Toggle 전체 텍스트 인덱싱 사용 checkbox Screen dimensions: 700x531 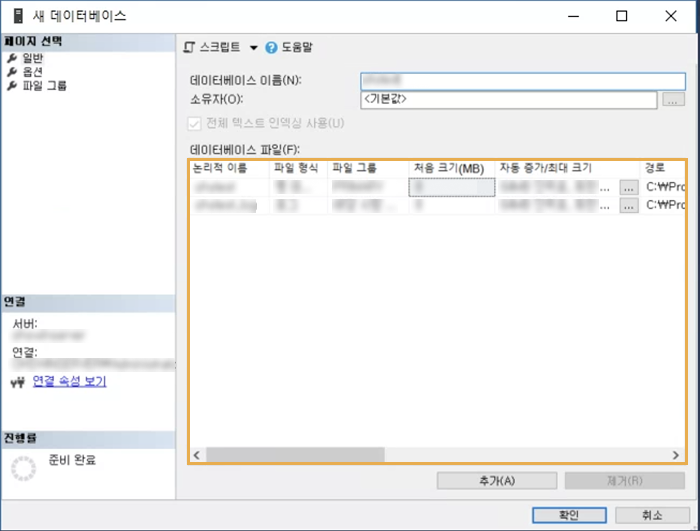click(195, 123)
